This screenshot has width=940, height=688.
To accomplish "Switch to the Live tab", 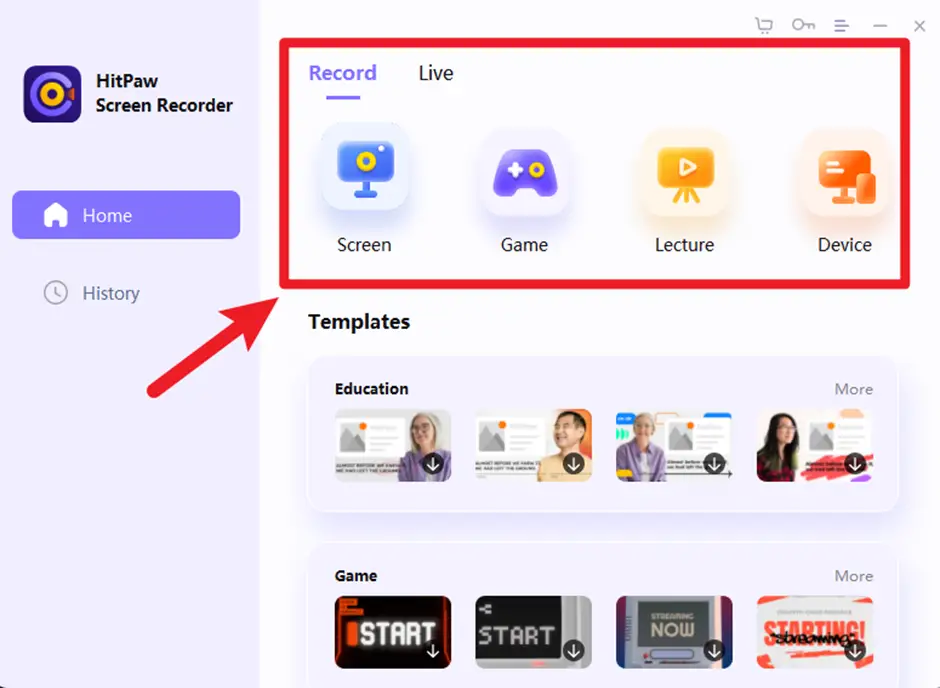I will coord(436,73).
